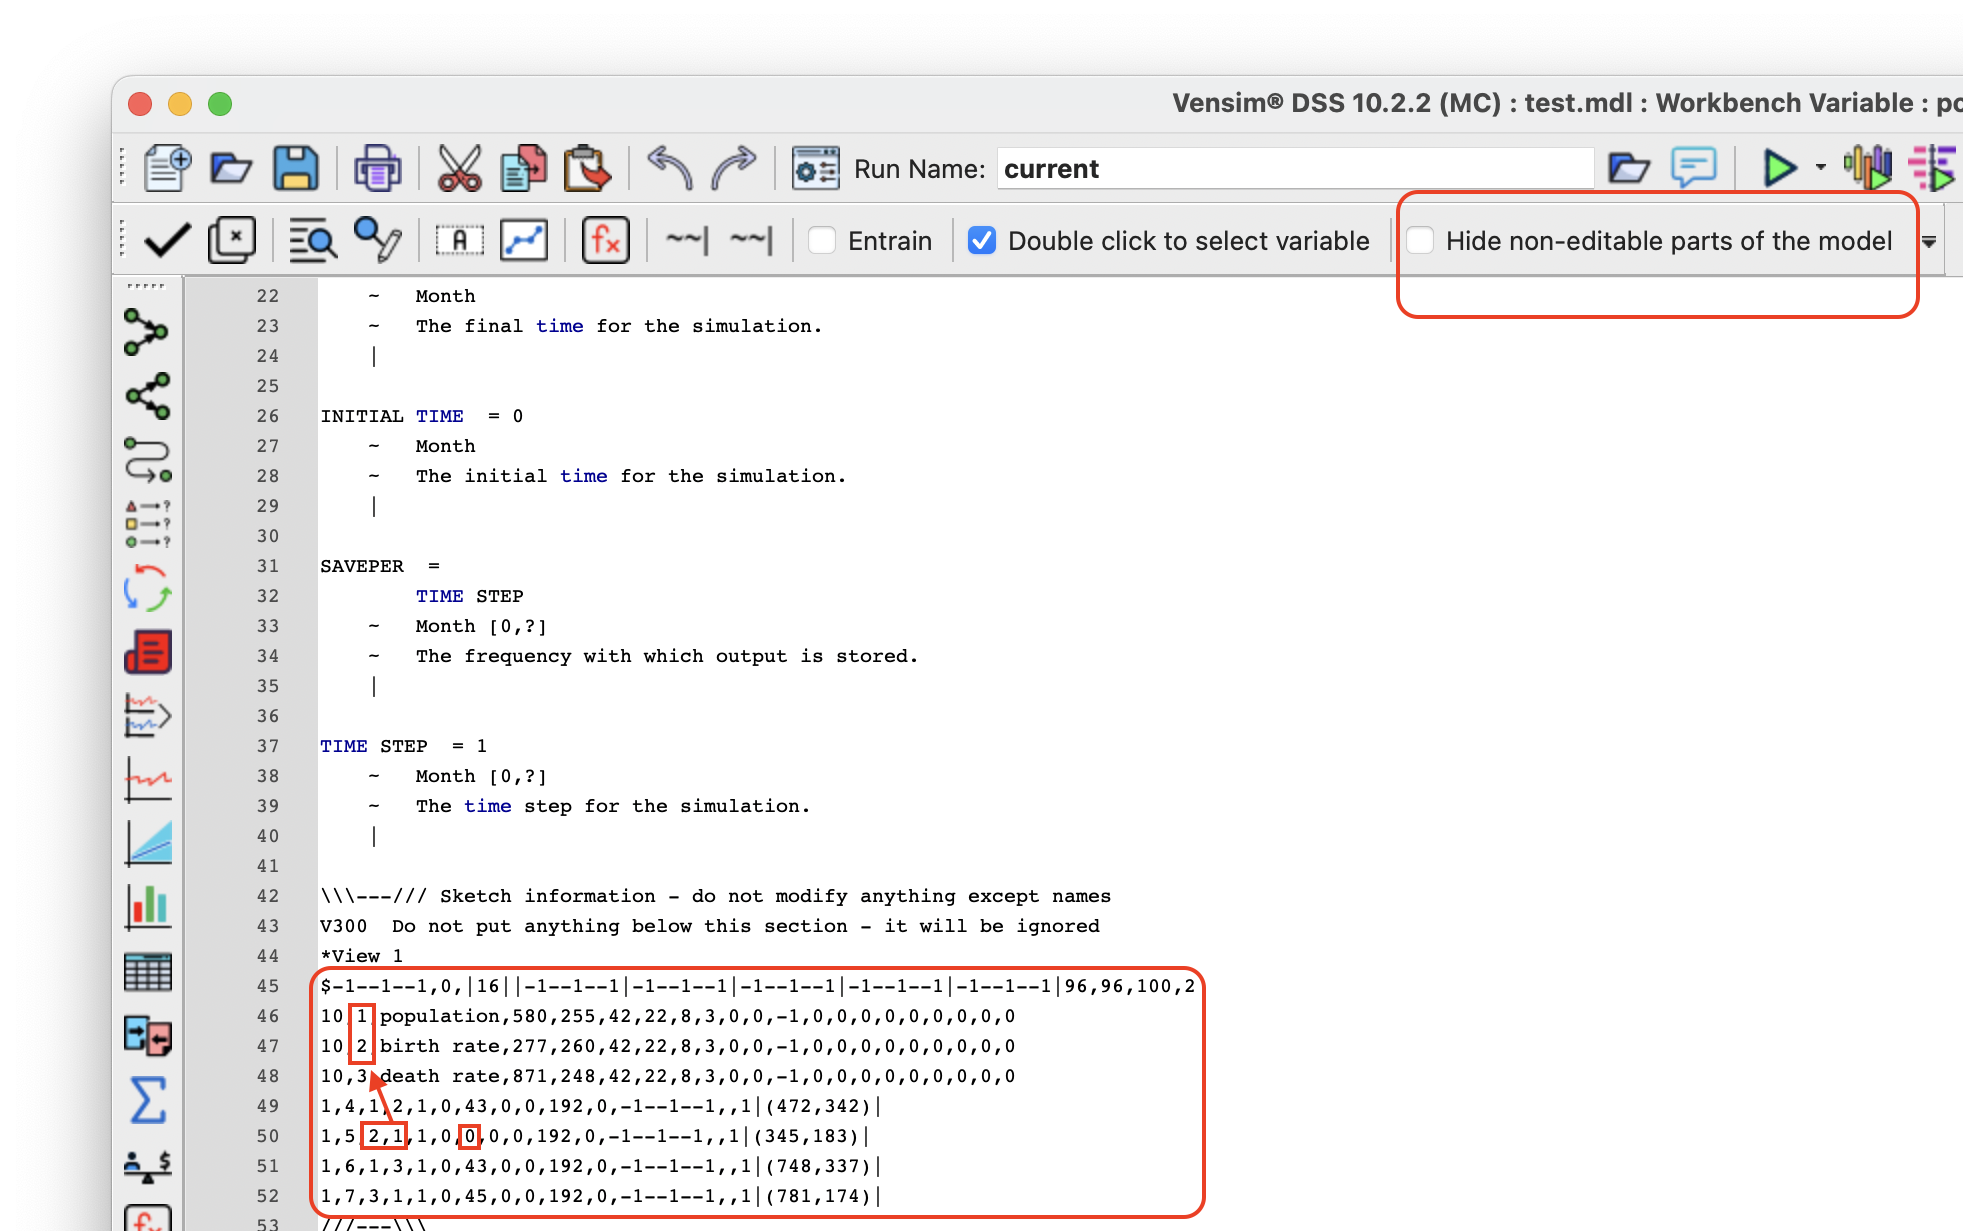Click the '*View 1' line in the editor
1963x1231 pixels.
(362, 956)
